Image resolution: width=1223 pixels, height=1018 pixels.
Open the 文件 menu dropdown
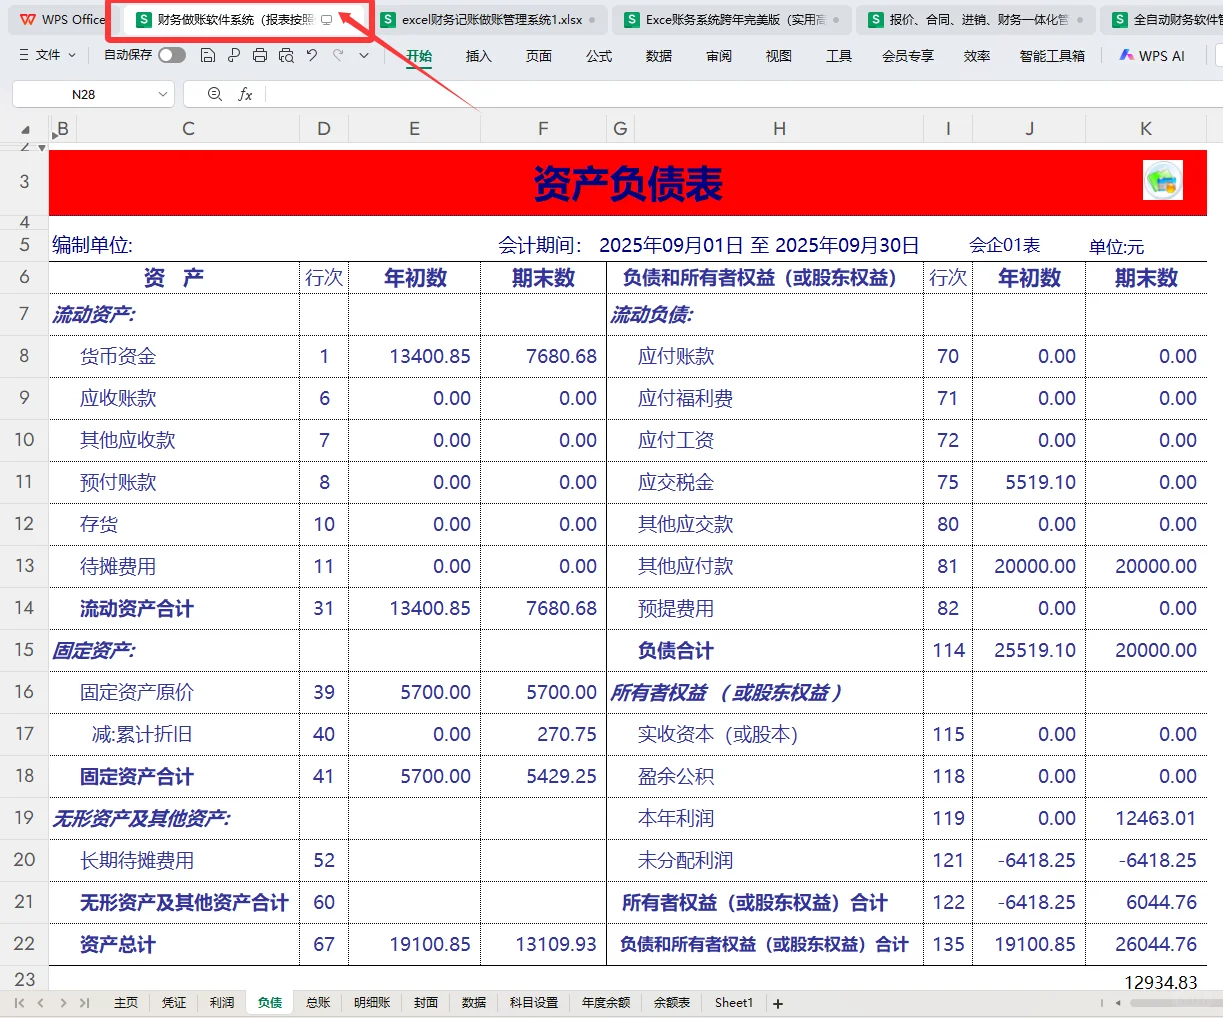48,56
